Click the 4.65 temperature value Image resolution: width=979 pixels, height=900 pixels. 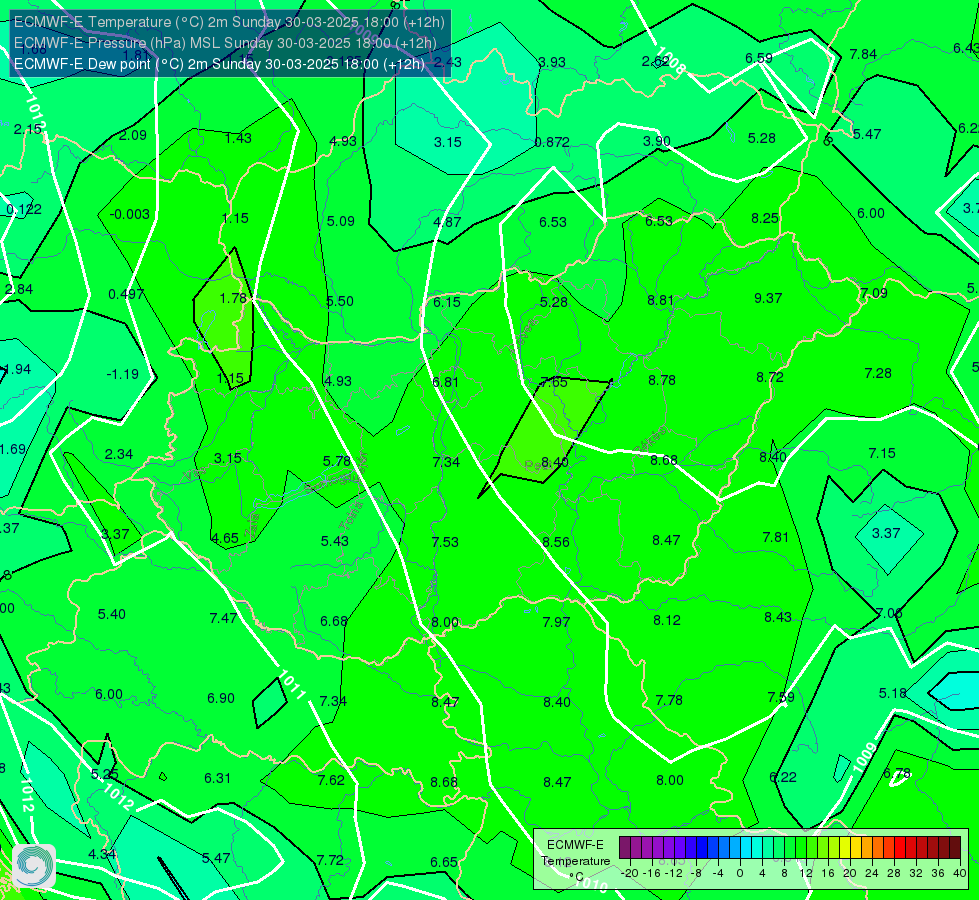point(225,538)
